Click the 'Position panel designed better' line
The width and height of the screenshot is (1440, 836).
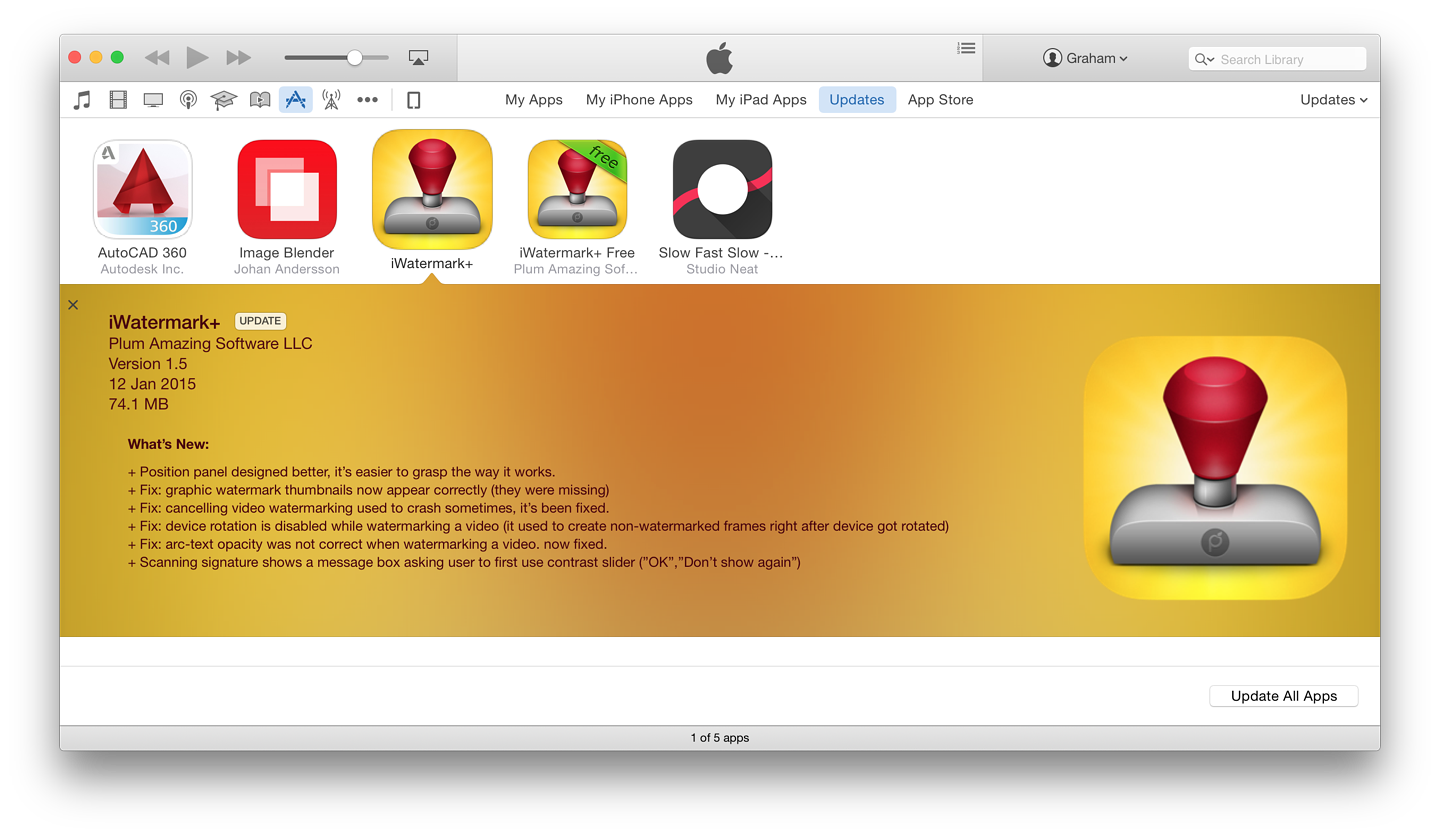click(x=341, y=472)
